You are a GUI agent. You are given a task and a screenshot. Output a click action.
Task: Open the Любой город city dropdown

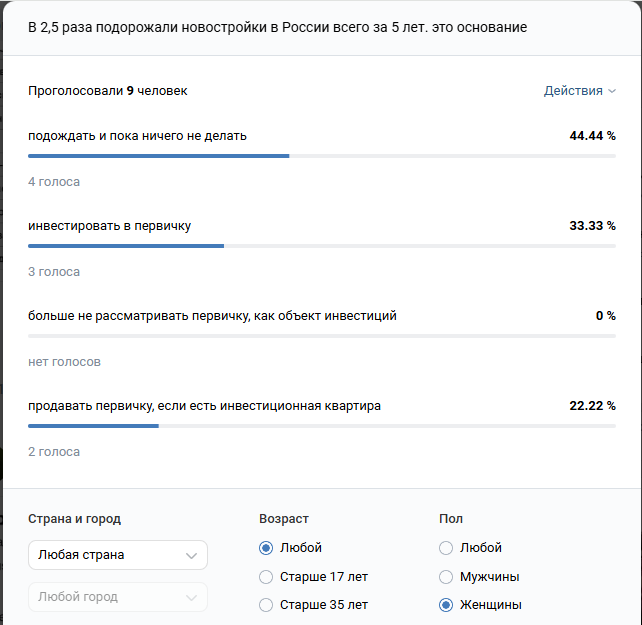[117, 597]
